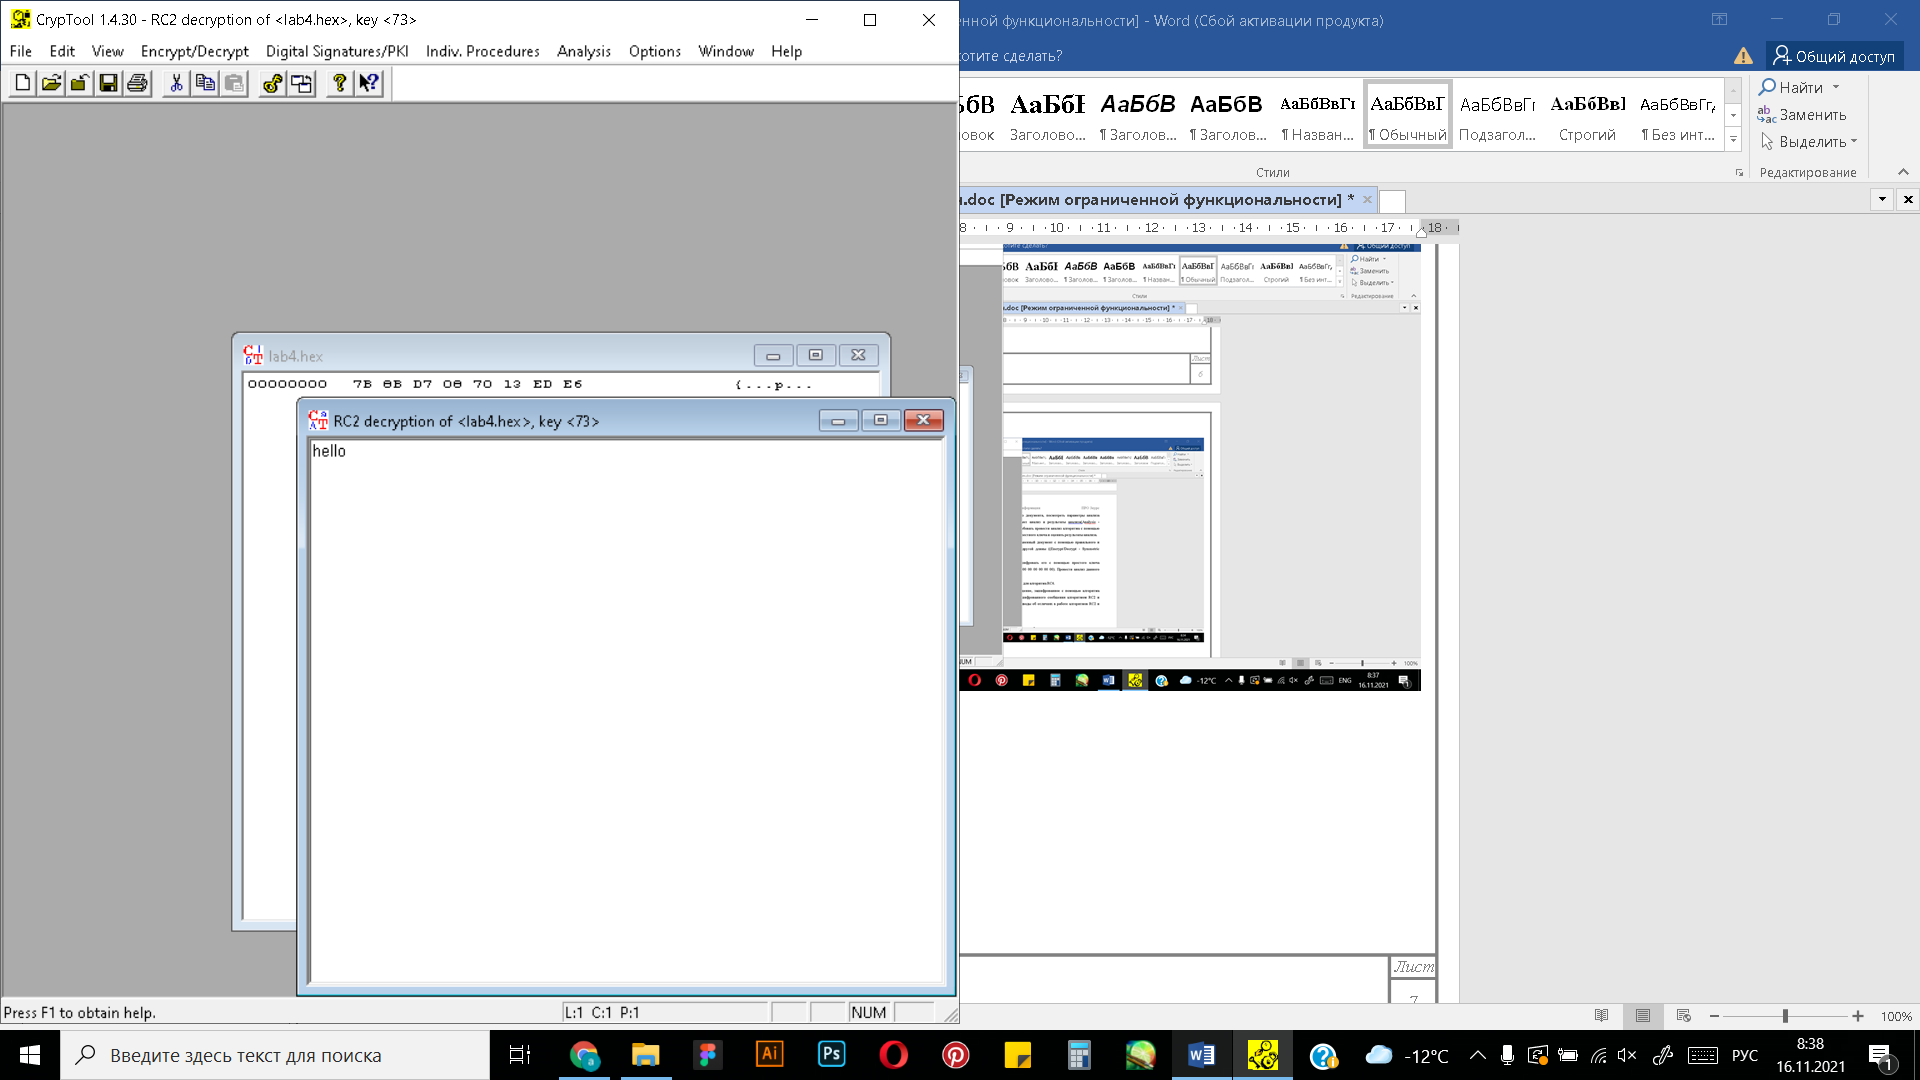Open Figma from the taskbar
1920x1080 pixels.
click(x=708, y=1055)
